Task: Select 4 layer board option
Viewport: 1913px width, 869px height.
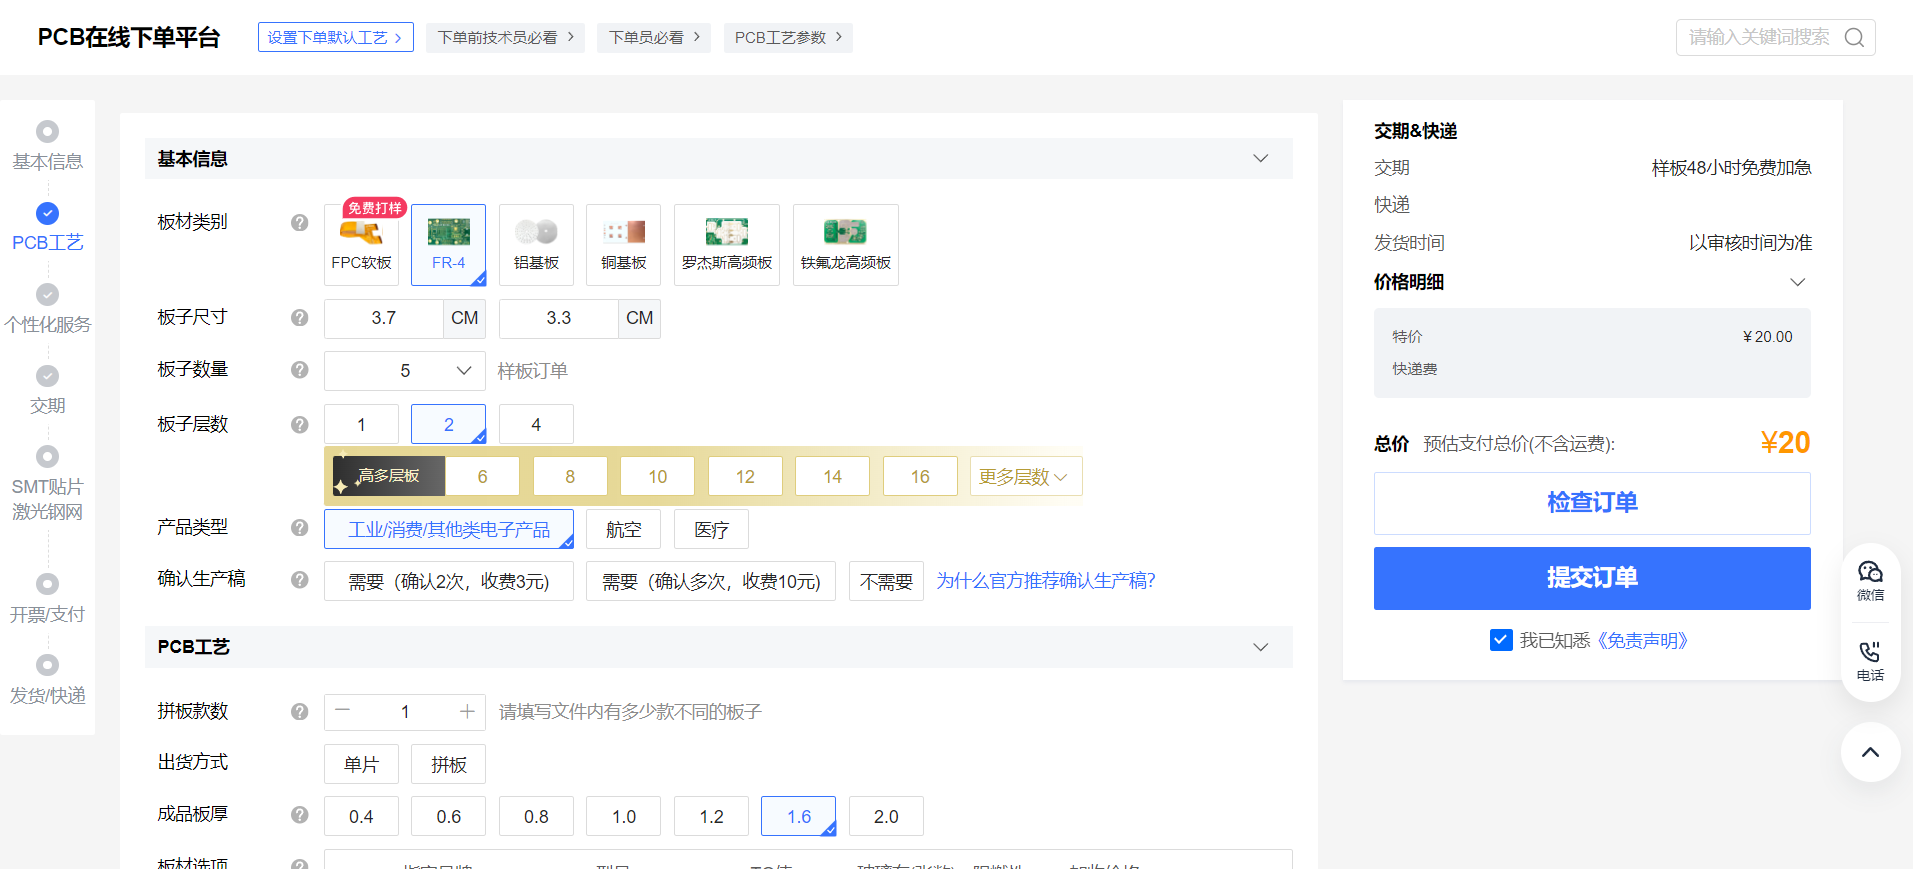Action: pos(536,424)
